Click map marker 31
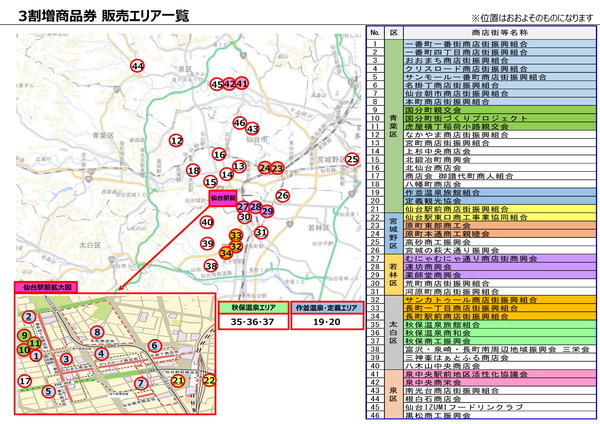This screenshot has width=600, height=424. 261,232
